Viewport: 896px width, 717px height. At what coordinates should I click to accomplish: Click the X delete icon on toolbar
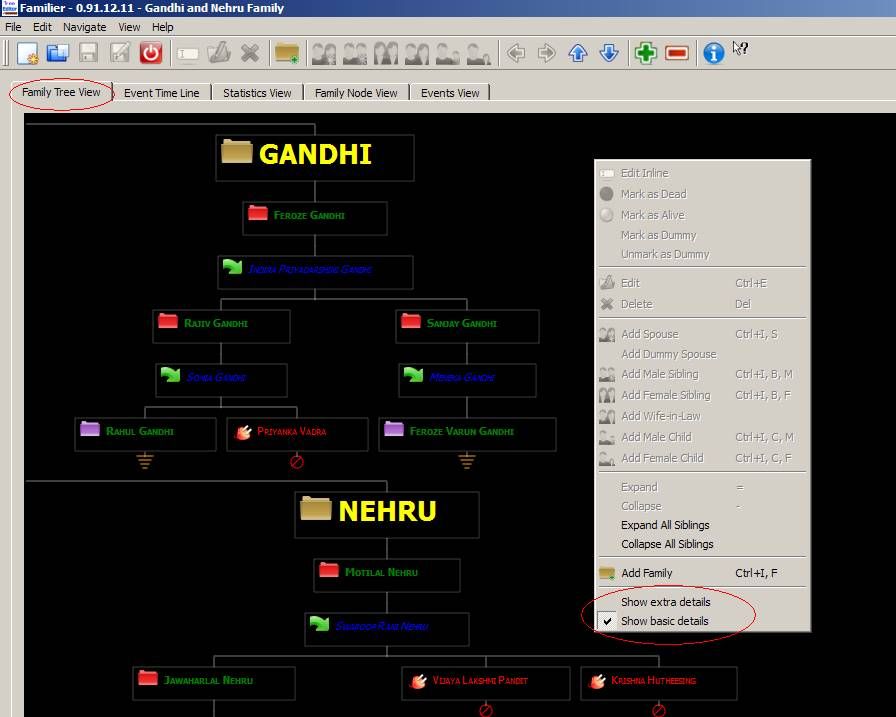(249, 53)
